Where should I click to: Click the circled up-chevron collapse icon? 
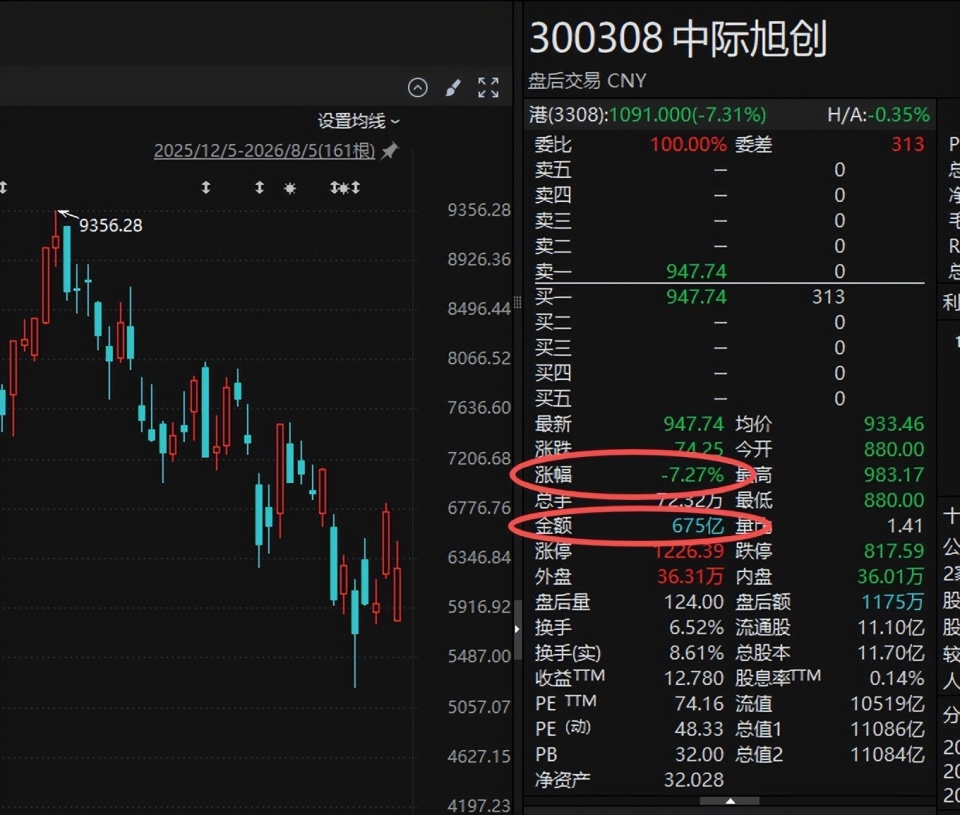point(418,88)
